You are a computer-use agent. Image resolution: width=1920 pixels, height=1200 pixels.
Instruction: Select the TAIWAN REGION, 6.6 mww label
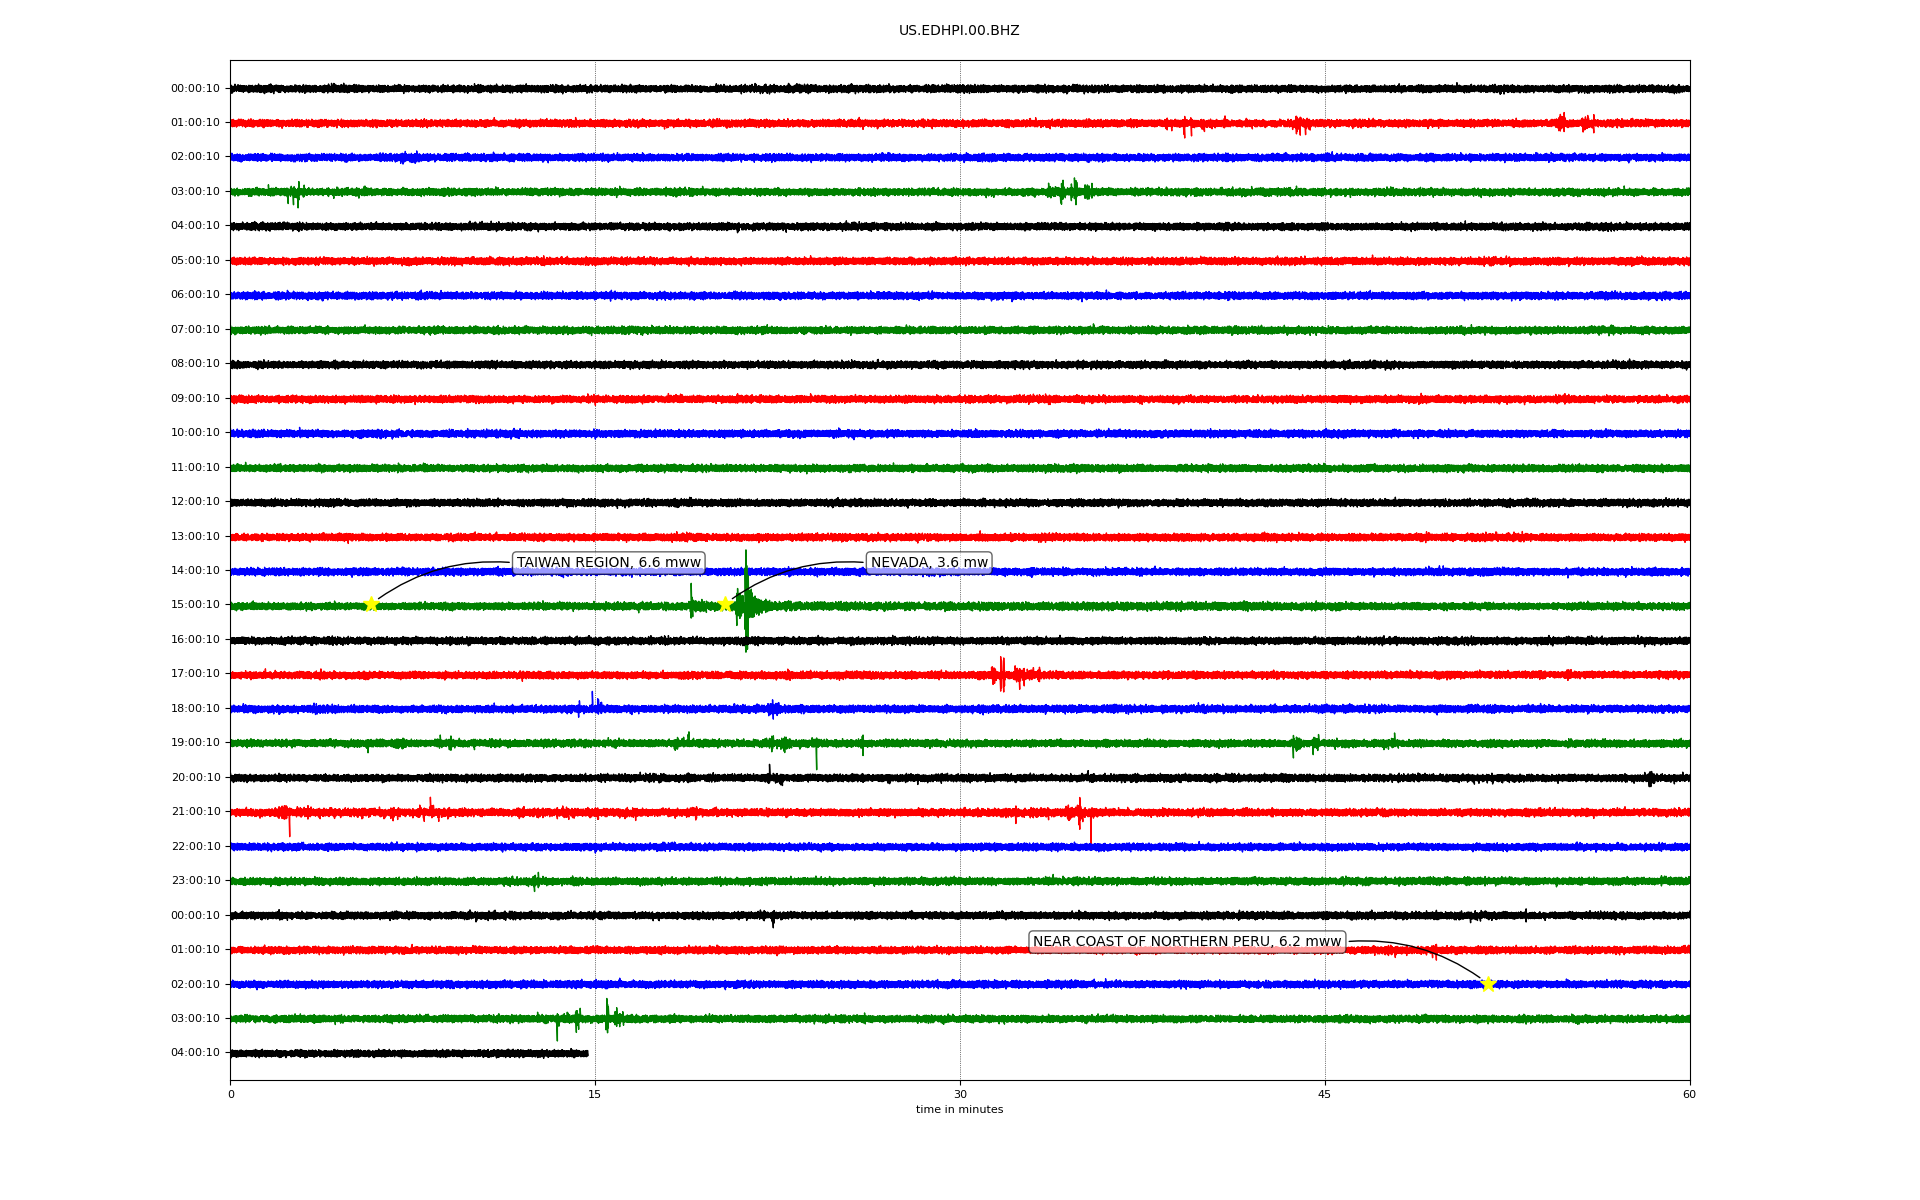pyautogui.click(x=608, y=563)
